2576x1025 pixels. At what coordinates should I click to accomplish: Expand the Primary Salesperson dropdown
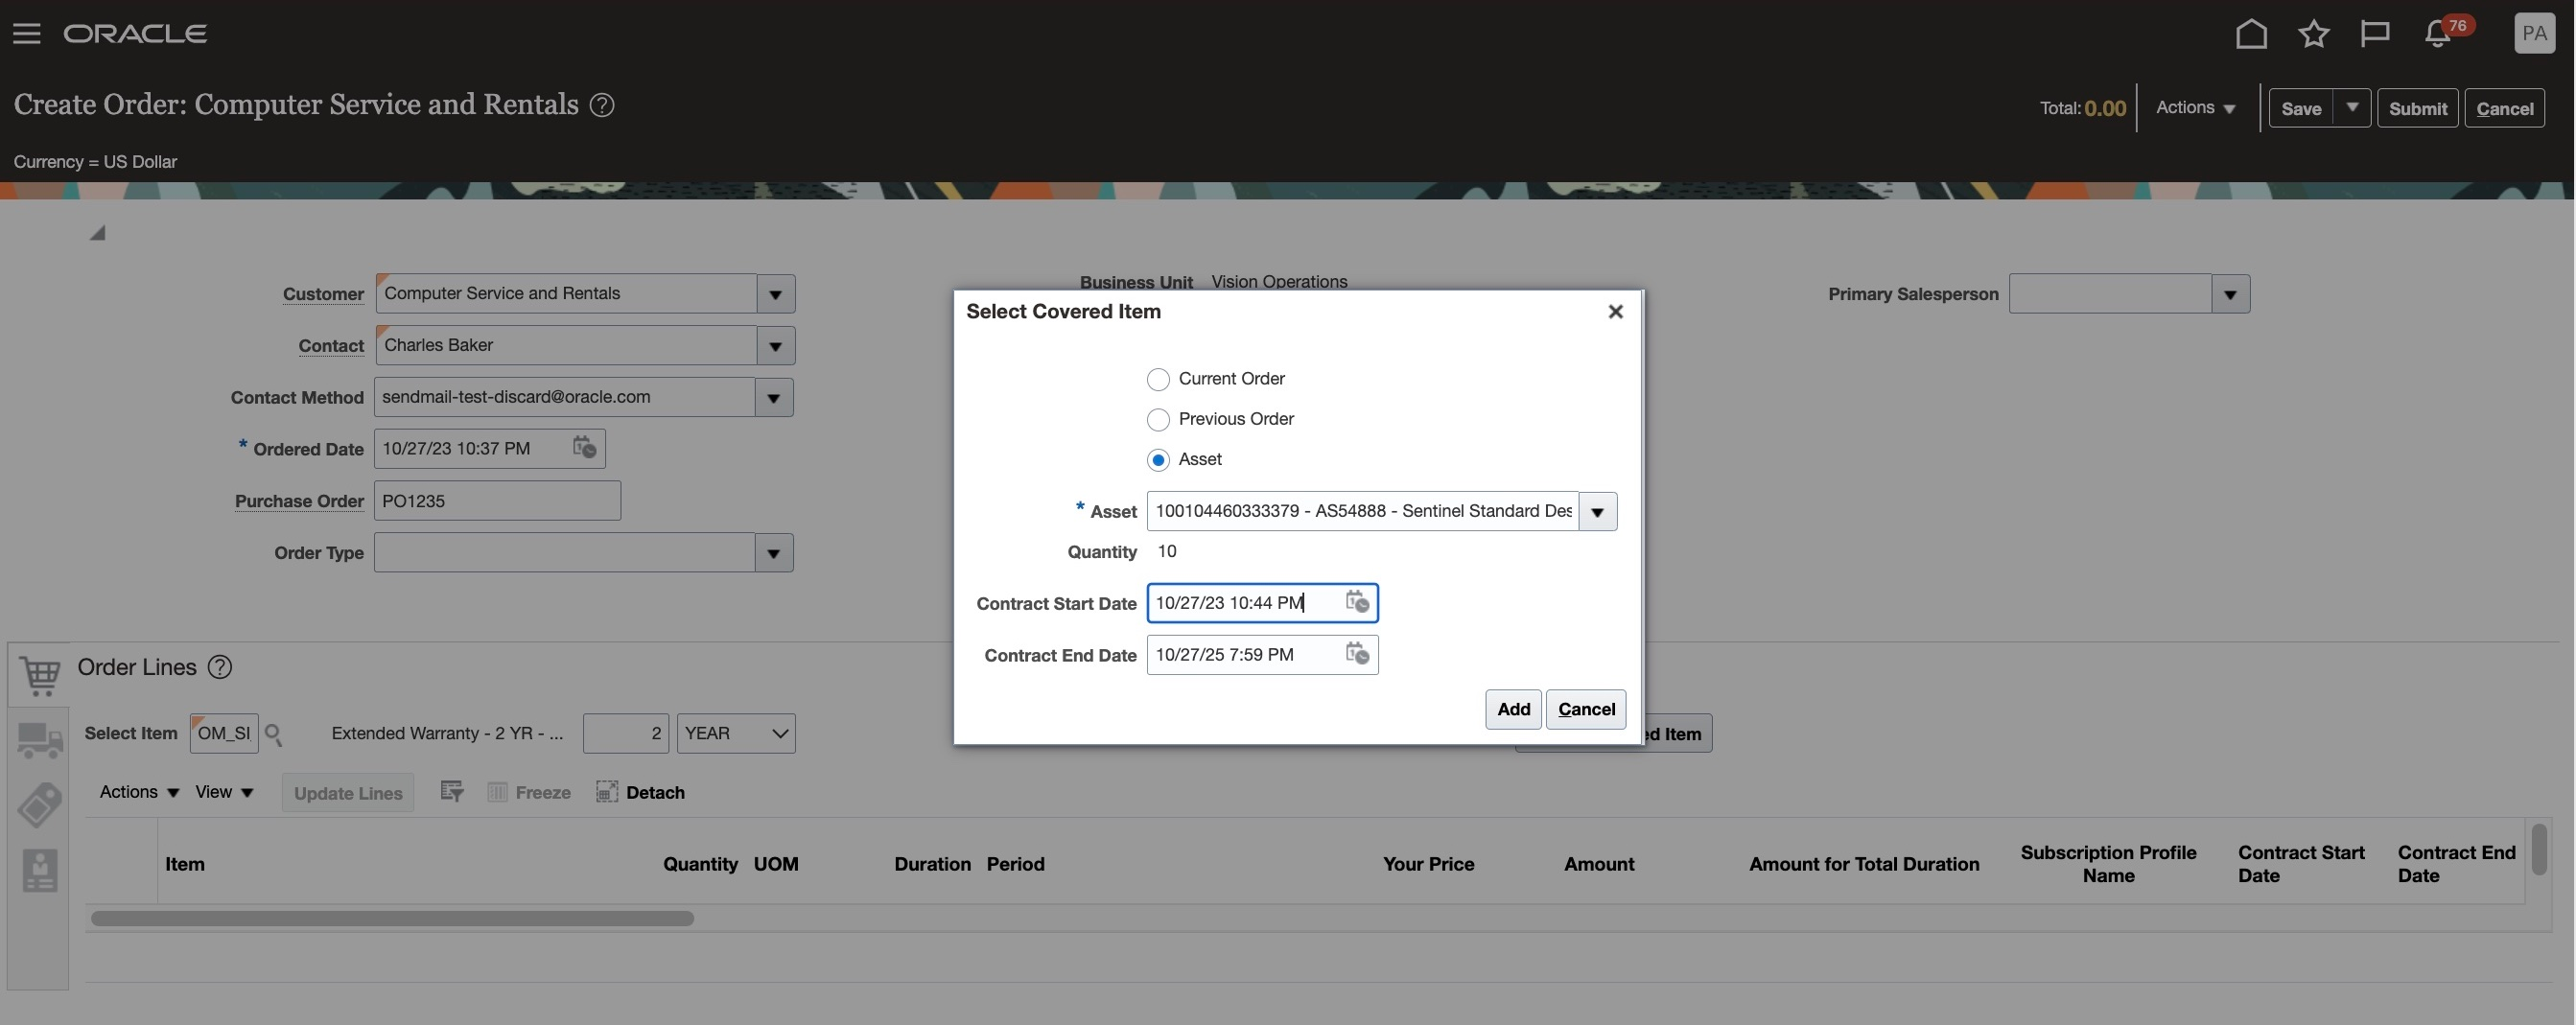pos(2230,294)
